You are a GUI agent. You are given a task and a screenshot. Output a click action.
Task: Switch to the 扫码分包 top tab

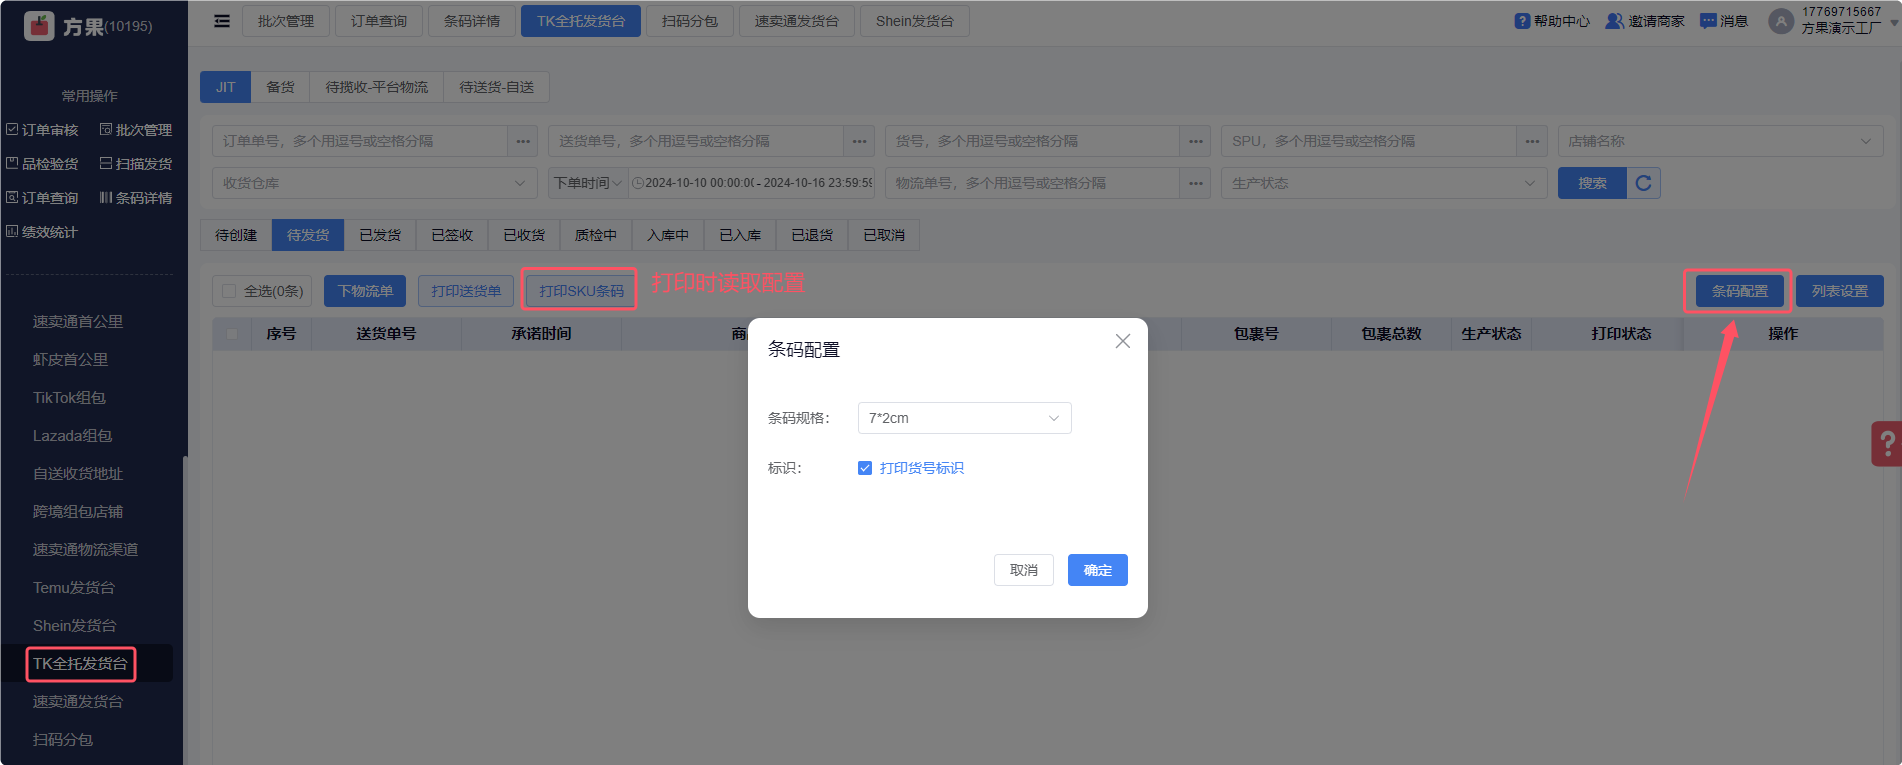tap(690, 21)
